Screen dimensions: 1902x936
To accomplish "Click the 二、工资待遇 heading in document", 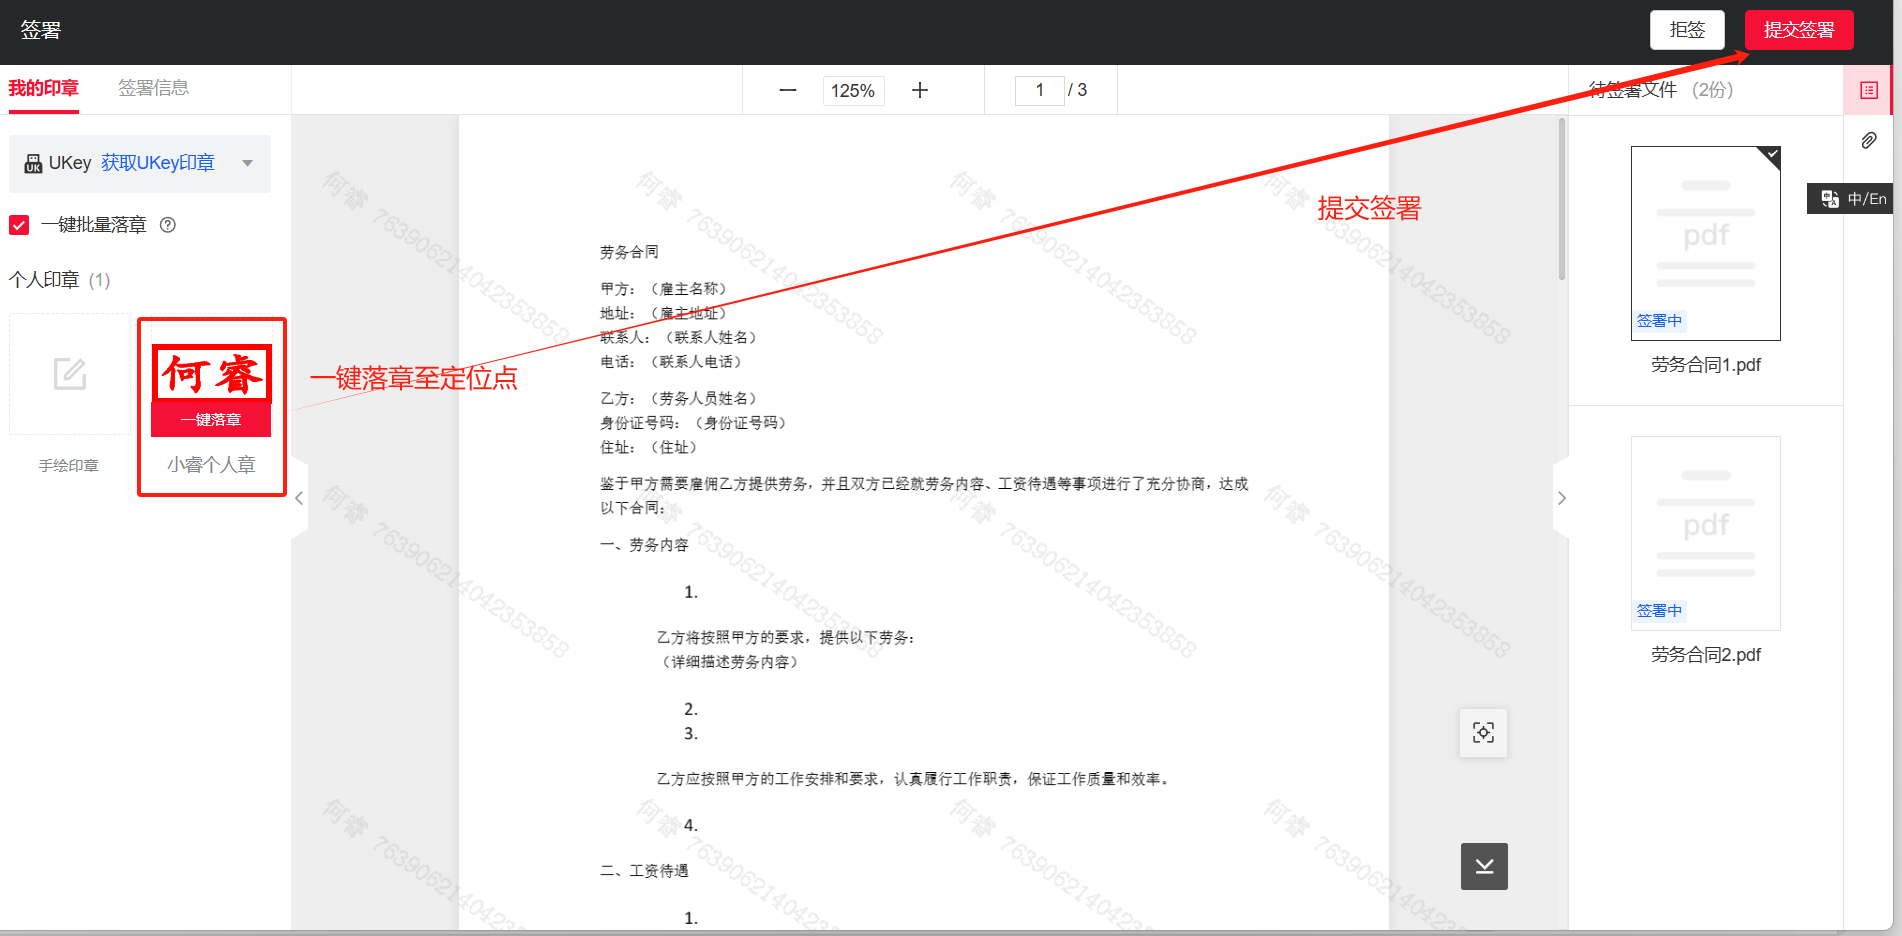I will [x=644, y=871].
